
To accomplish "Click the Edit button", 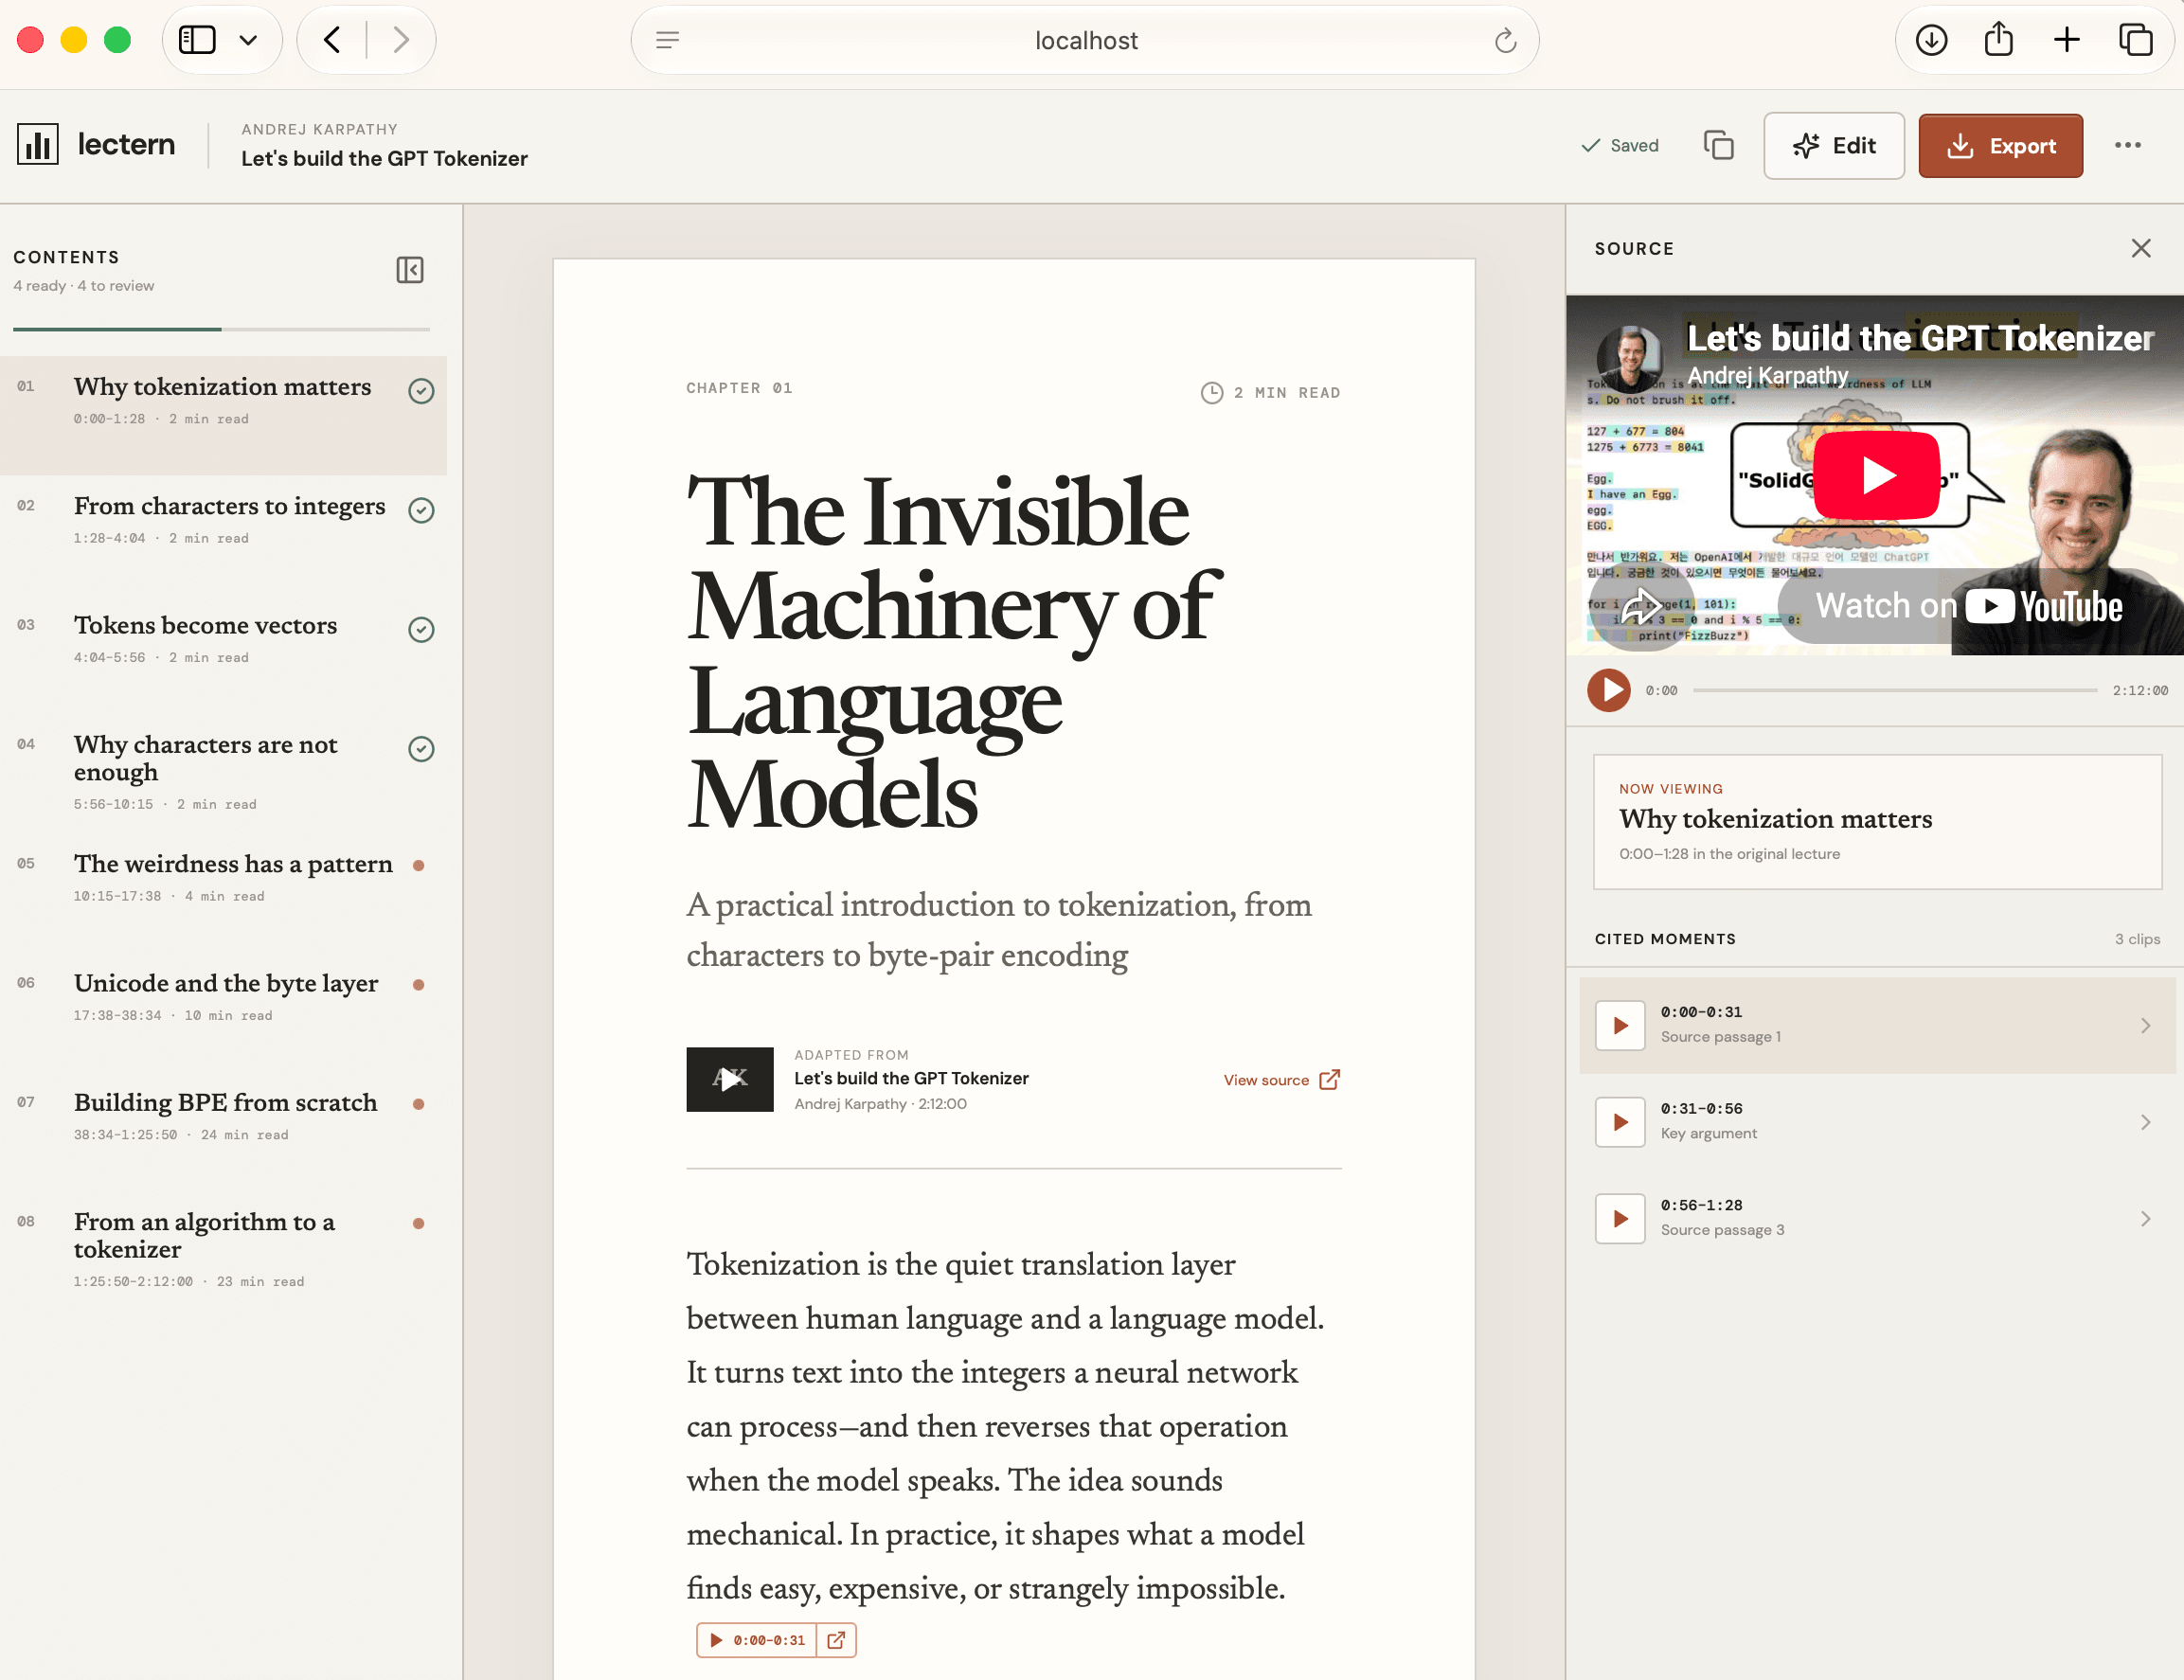I will [x=1833, y=146].
